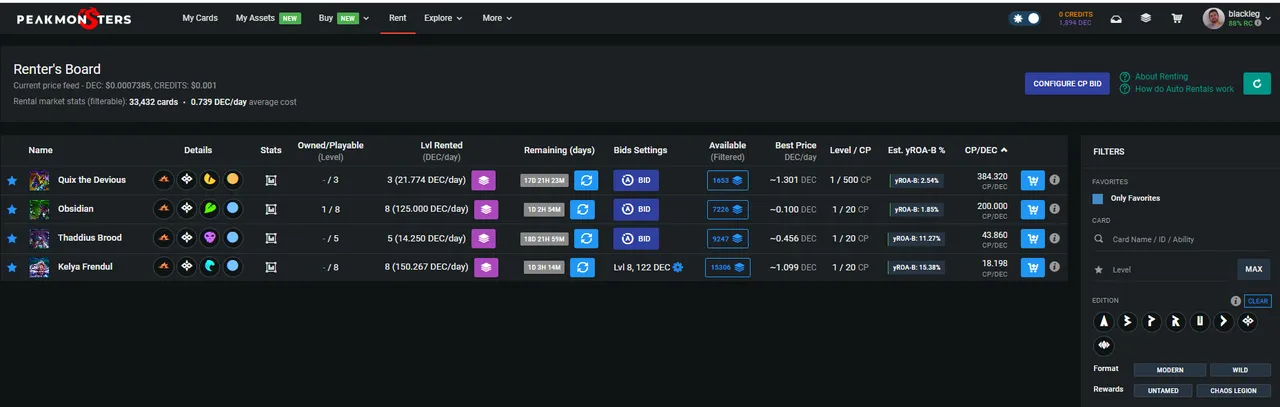Click the purple rented cards button for Kelya Frendul
The width and height of the screenshot is (1280, 407).
[484, 267]
